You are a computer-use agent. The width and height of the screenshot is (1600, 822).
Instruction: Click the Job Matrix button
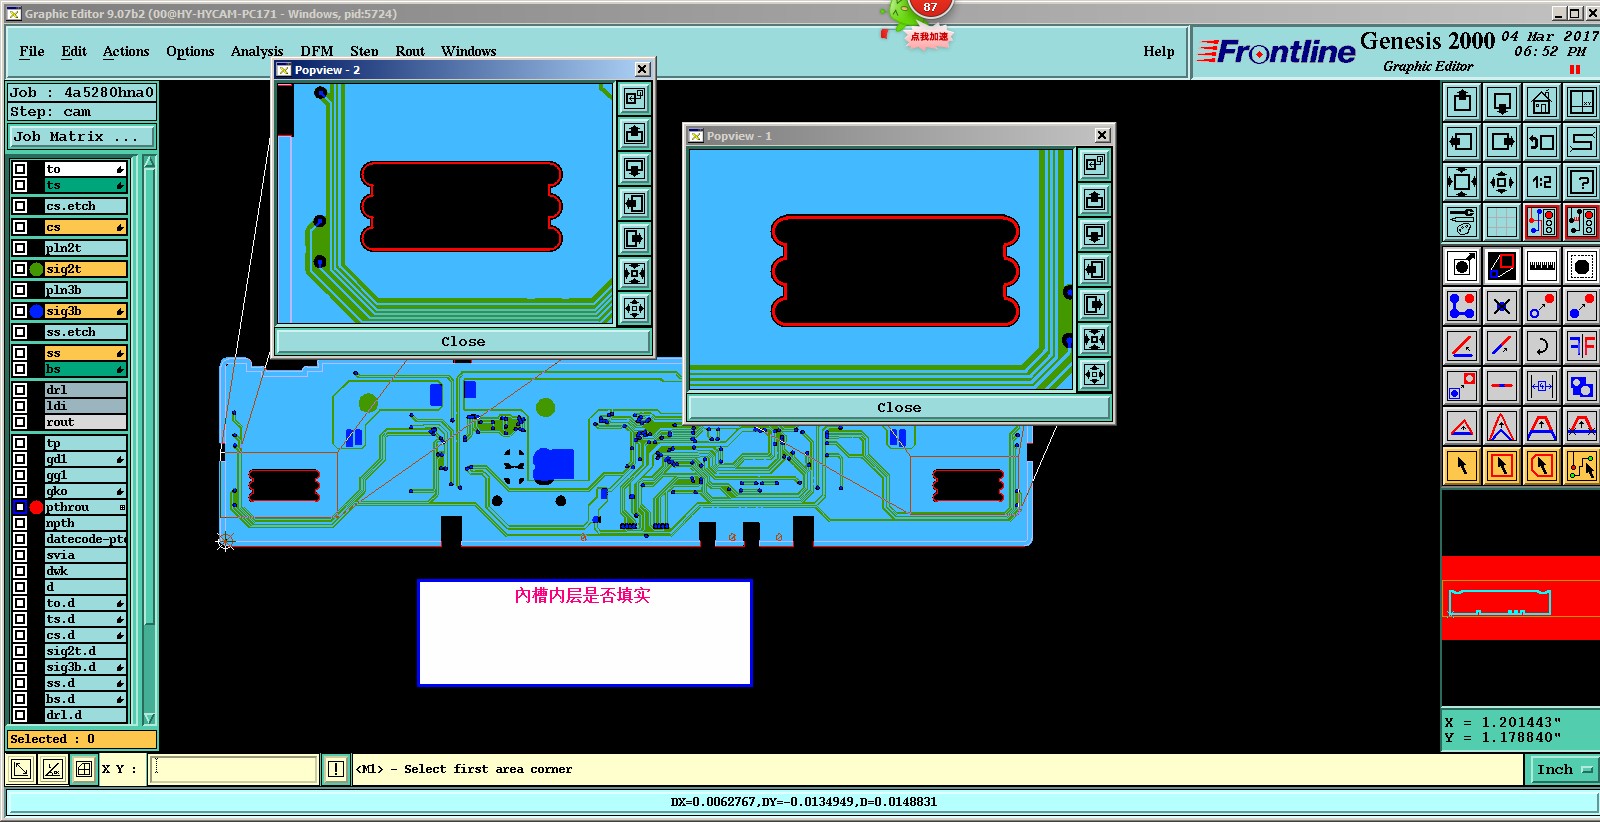coord(82,137)
